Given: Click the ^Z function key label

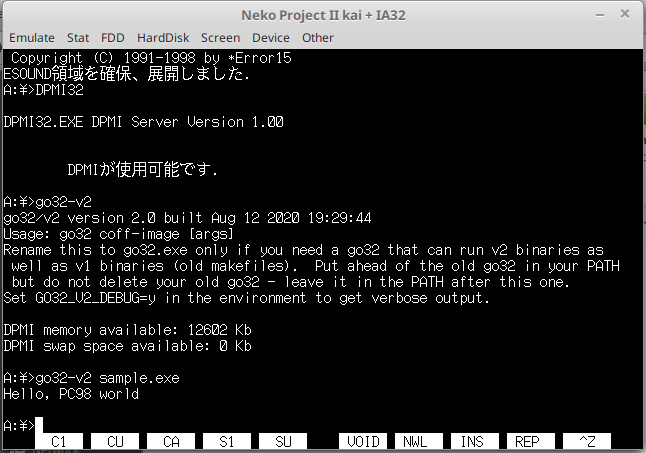Looking at the screenshot, I should click(x=586, y=440).
